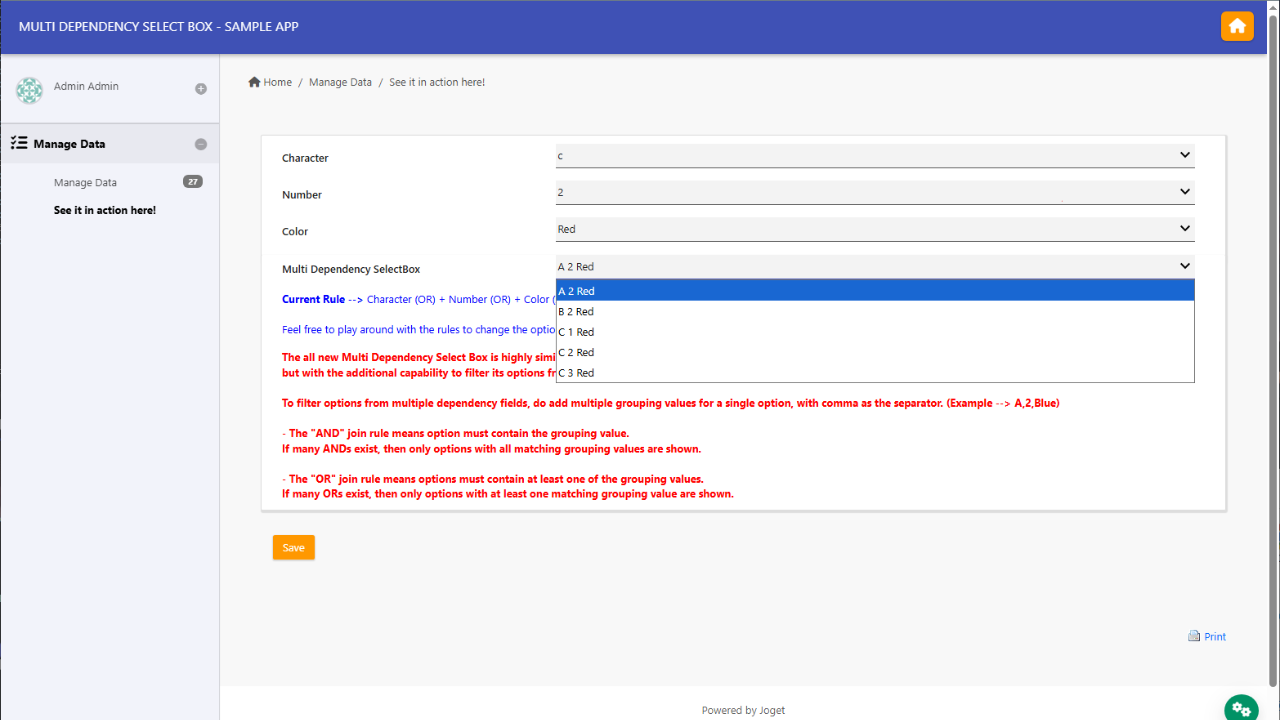This screenshot has height=720, width=1280.
Task: Click the Manage Data checklist icon
Action: (x=19, y=143)
